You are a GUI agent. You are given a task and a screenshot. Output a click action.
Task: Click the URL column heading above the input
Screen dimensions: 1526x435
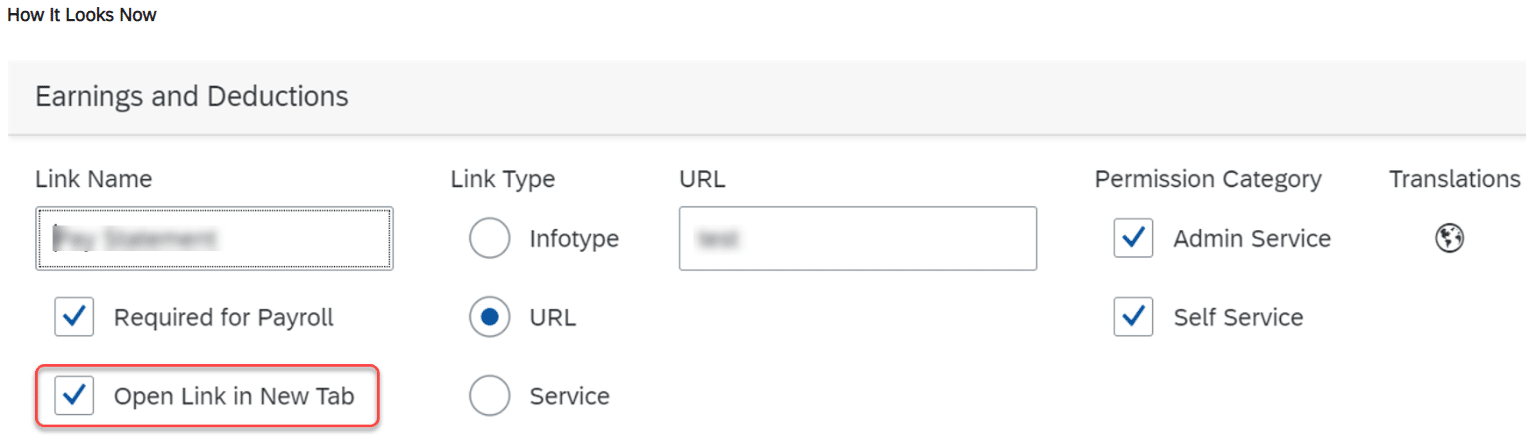[702, 179]
